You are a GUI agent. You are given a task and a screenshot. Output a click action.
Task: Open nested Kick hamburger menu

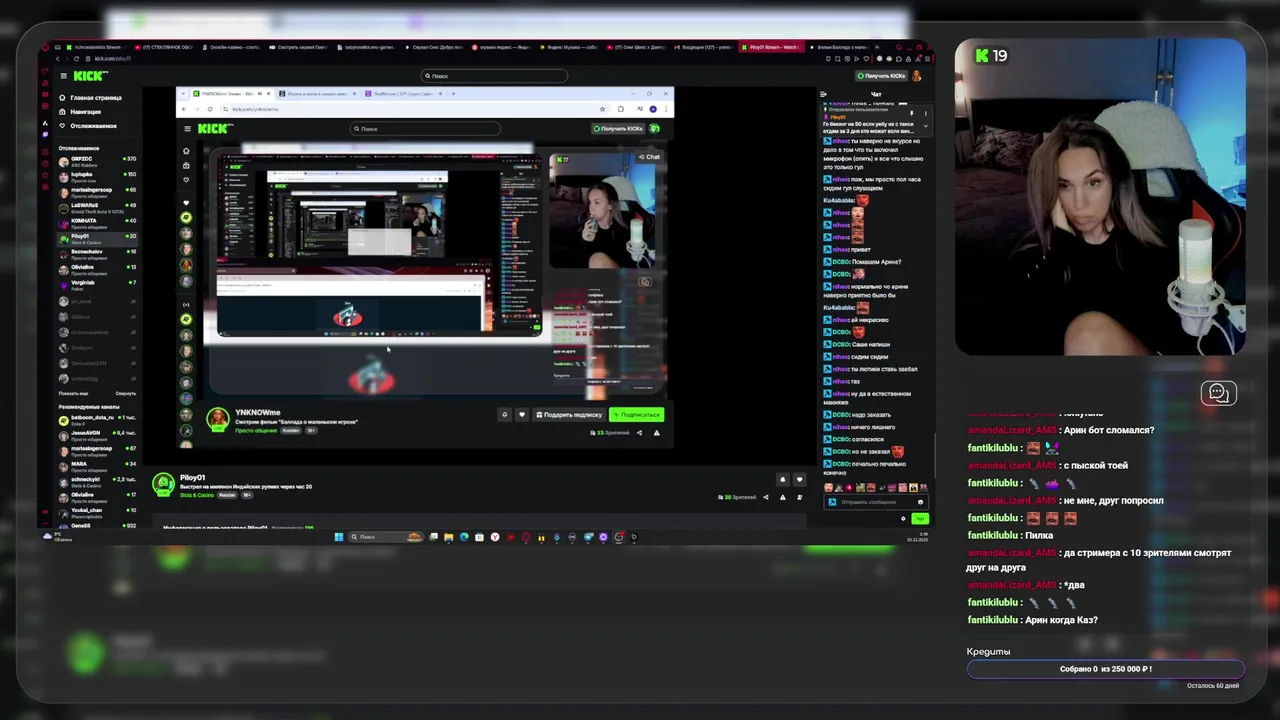[186, 128]
